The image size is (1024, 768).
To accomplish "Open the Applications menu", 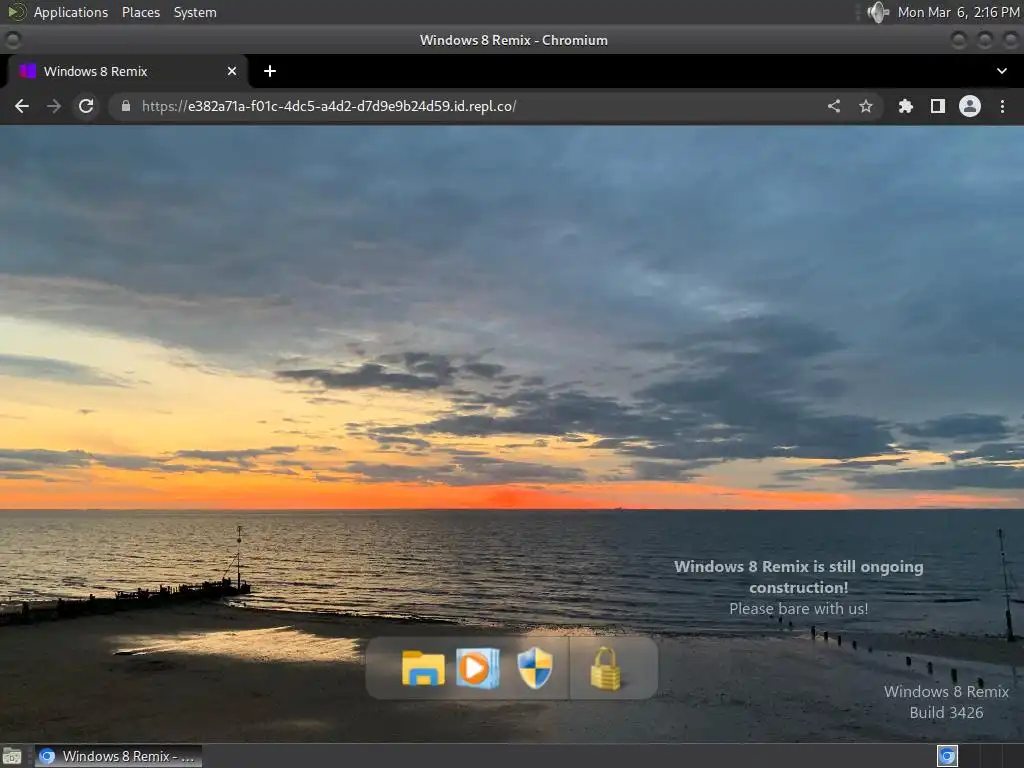I will (71, 12).
